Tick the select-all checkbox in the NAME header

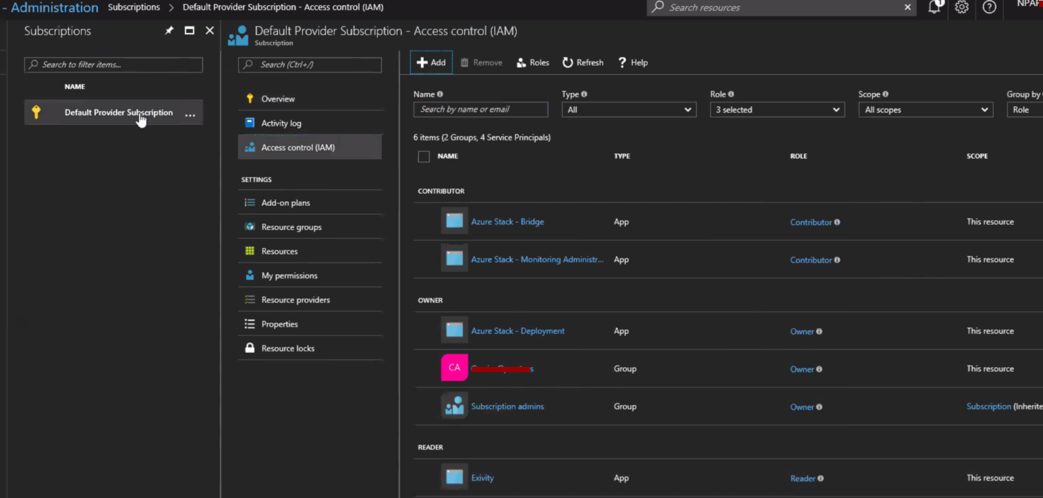pos(424,156)
